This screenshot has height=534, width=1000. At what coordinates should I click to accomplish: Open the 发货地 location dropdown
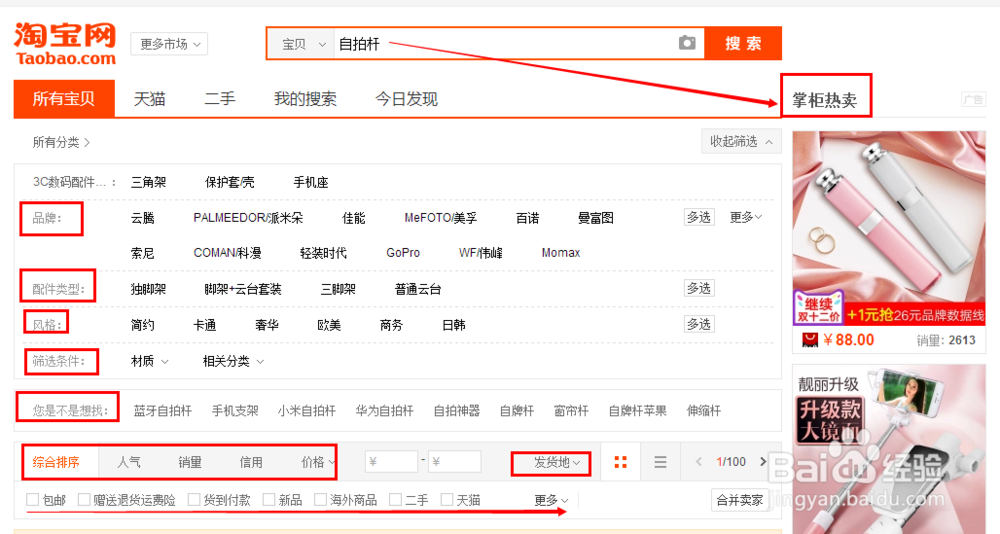pyautogui.click(x=557, y=462)
